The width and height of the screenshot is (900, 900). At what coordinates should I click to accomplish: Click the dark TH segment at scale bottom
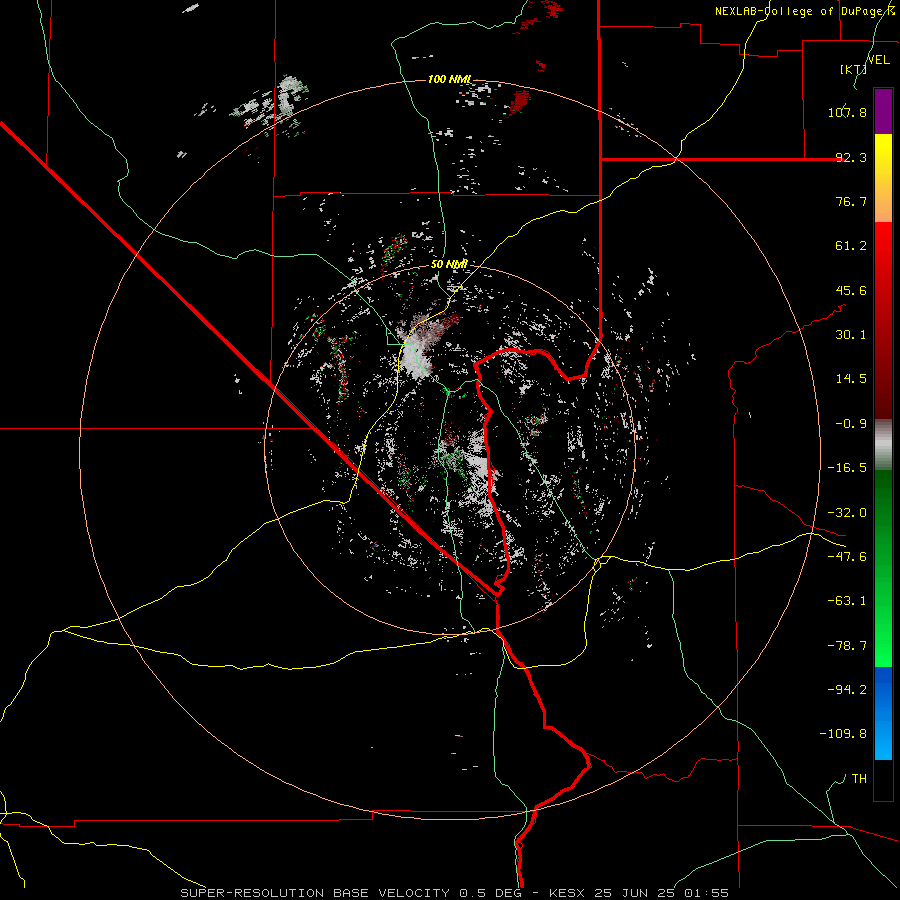click(x=883, y=779)
